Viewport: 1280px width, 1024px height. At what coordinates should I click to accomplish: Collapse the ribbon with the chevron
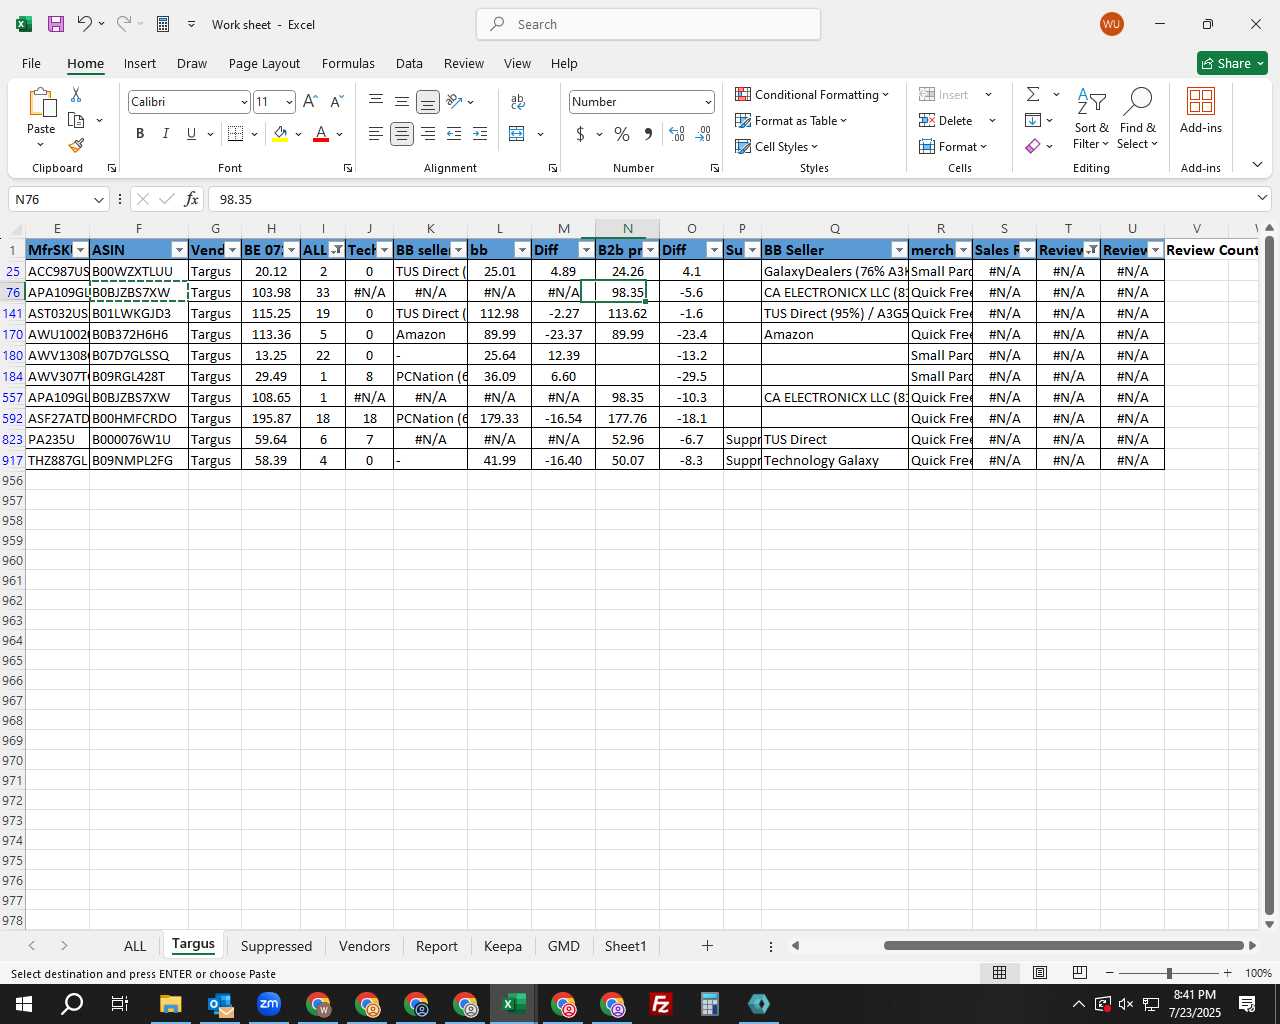1257,165
